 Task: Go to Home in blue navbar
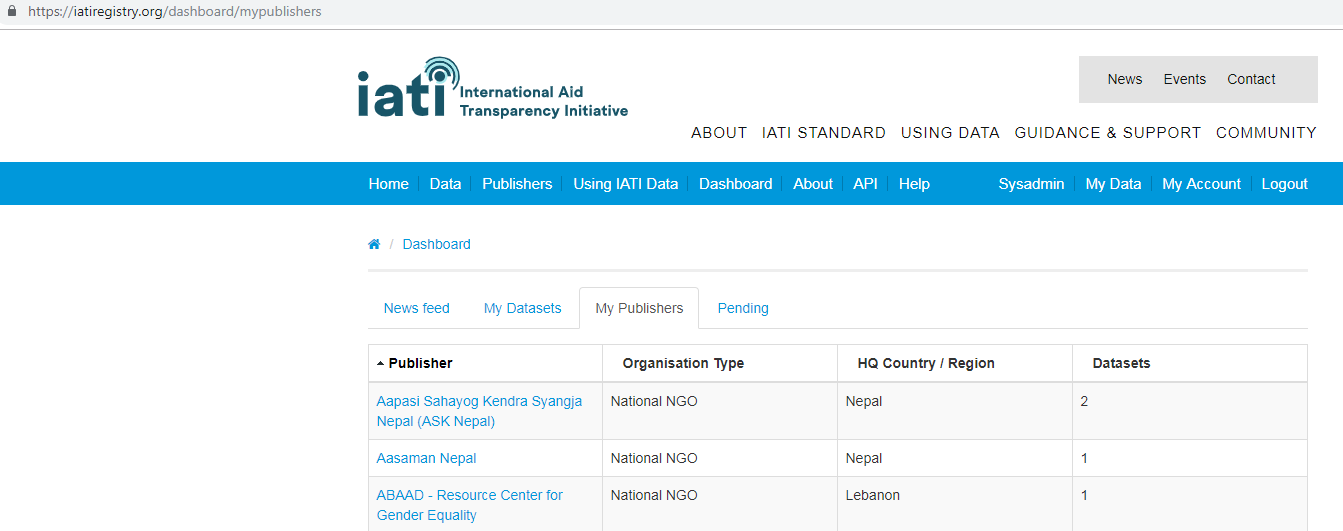click(x=388, y=184)
